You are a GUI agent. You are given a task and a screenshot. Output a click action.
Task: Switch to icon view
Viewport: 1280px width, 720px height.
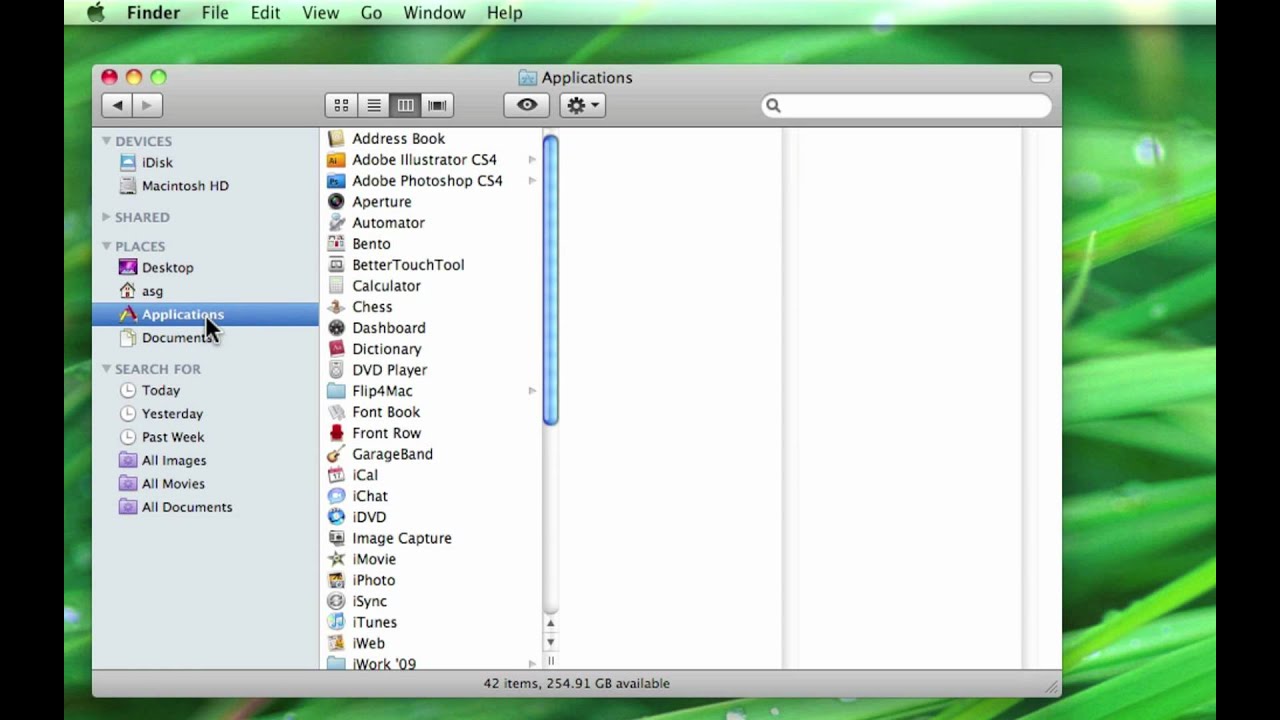coord(341,105)
